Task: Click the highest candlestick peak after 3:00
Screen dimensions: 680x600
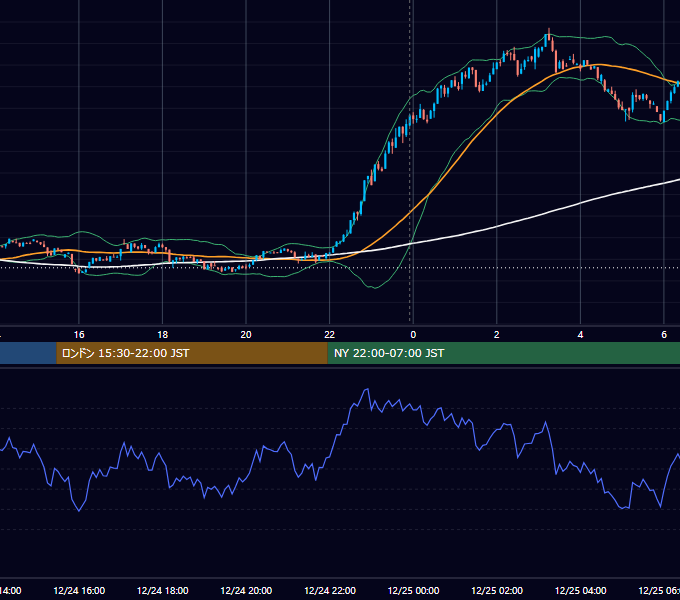Action: 549,35
